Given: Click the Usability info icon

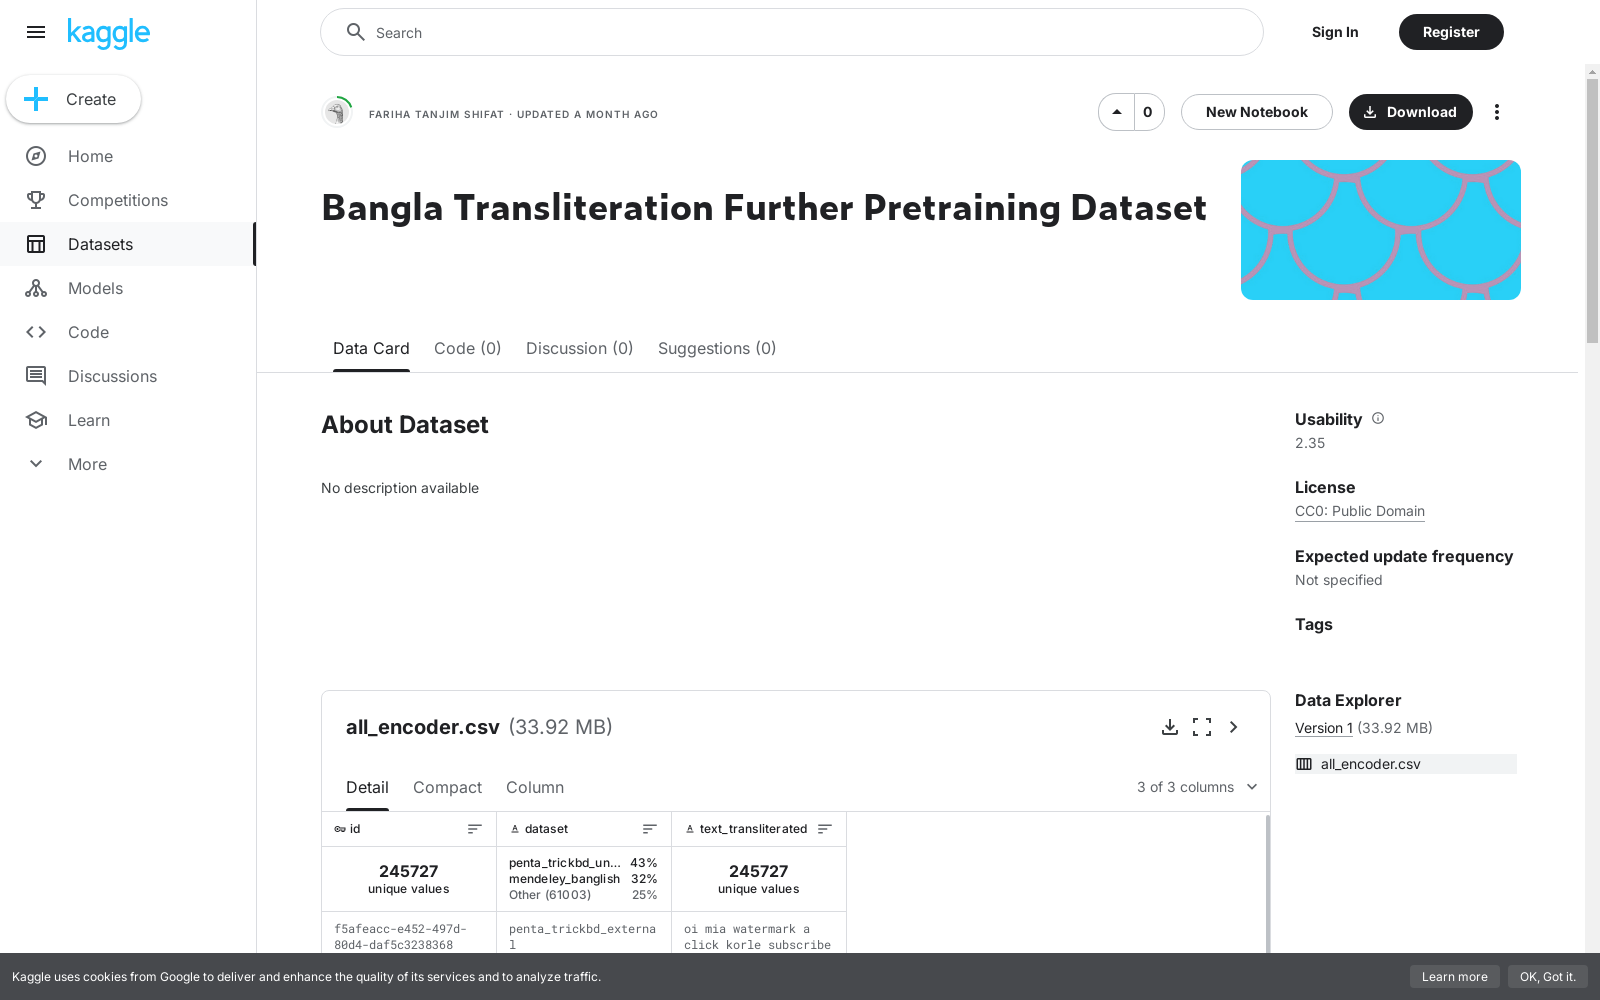Looking at the screenshot, I should point(1378,418).
